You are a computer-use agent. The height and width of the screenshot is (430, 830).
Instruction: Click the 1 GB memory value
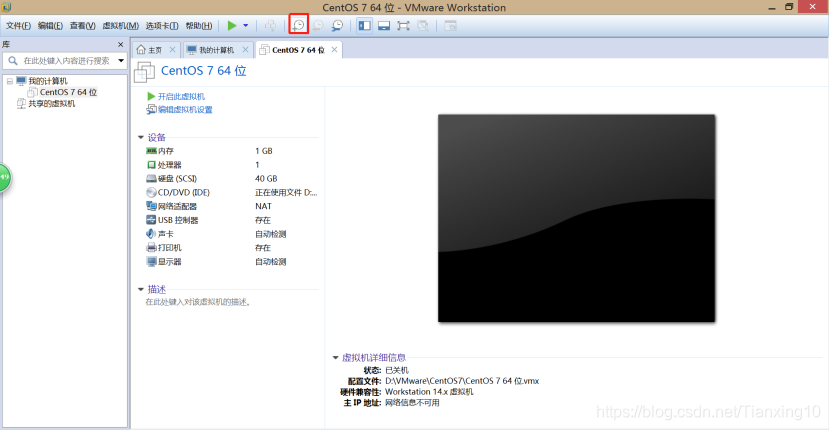pos(264,151)
